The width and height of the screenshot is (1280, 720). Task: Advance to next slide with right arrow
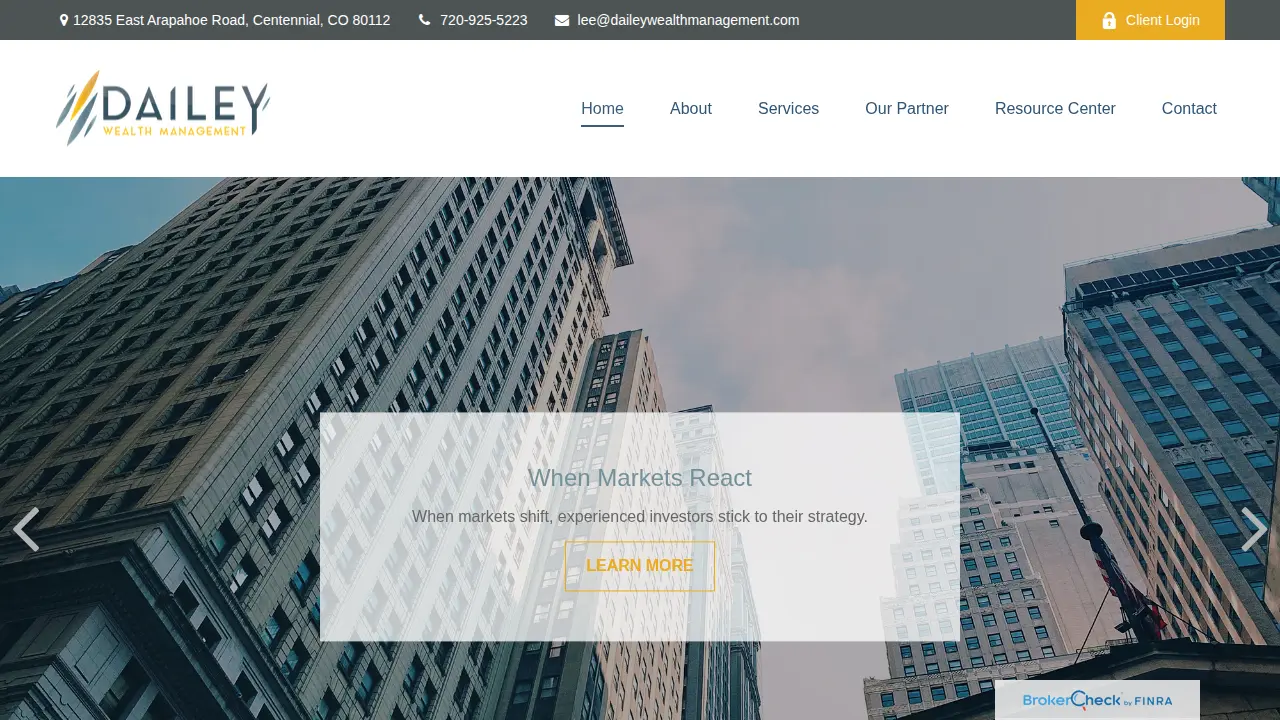point(1254,529)
